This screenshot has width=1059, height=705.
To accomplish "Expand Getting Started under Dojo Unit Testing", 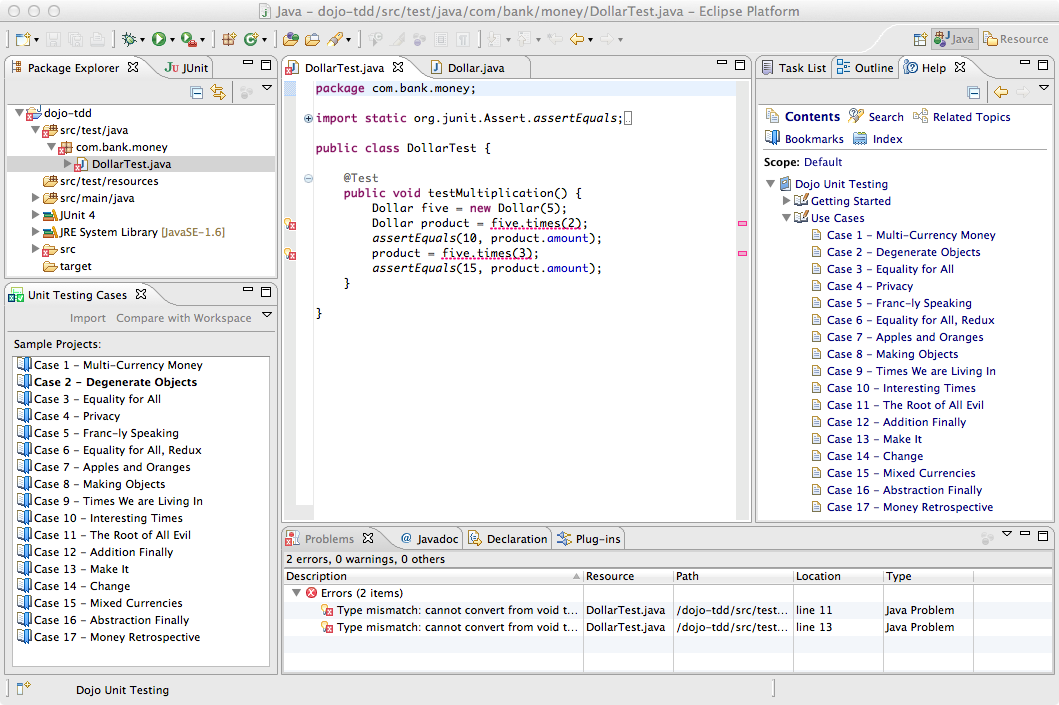I will click(786, 200).
